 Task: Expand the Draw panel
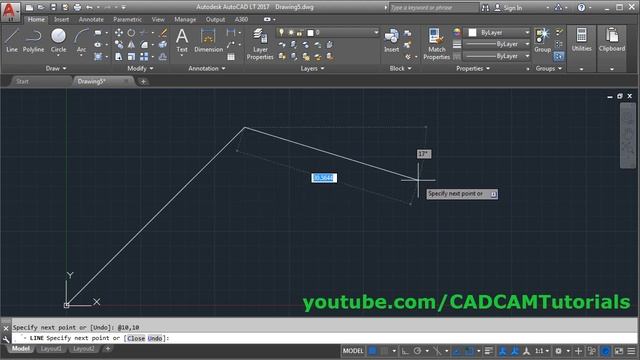coord(56,69)
